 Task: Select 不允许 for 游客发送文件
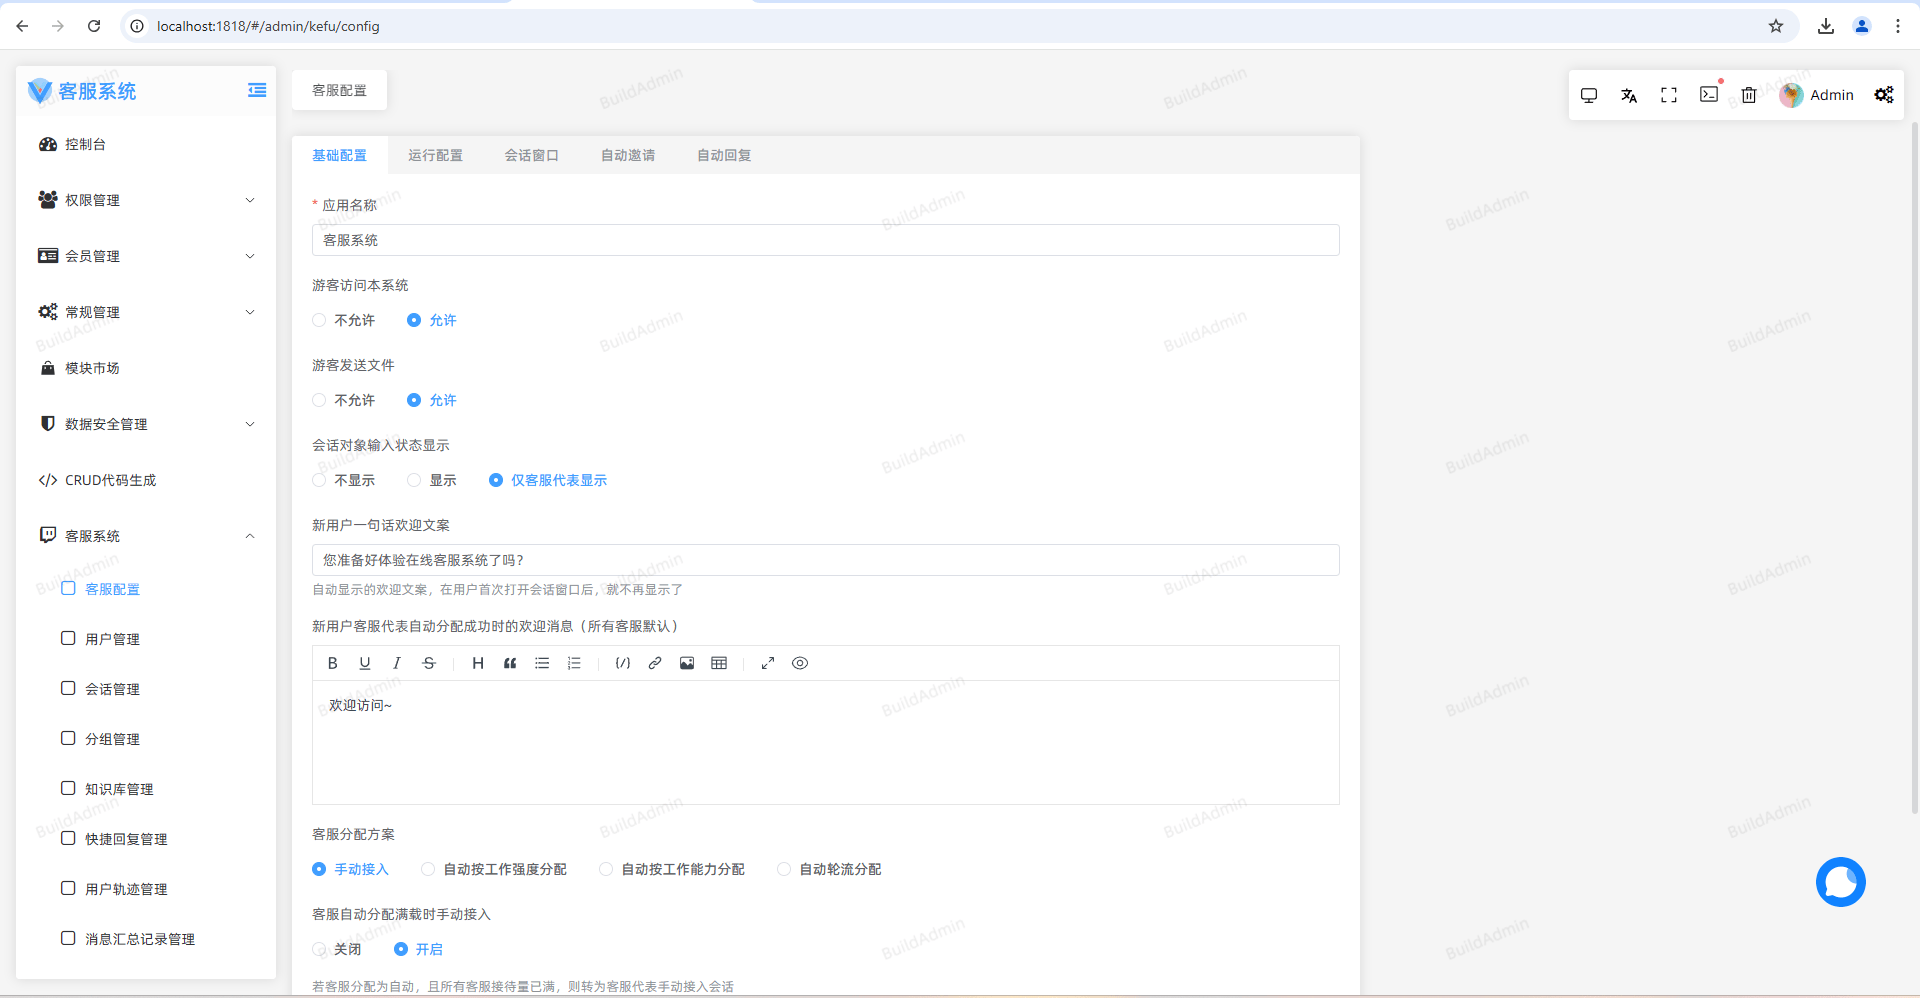coord(344,400)
